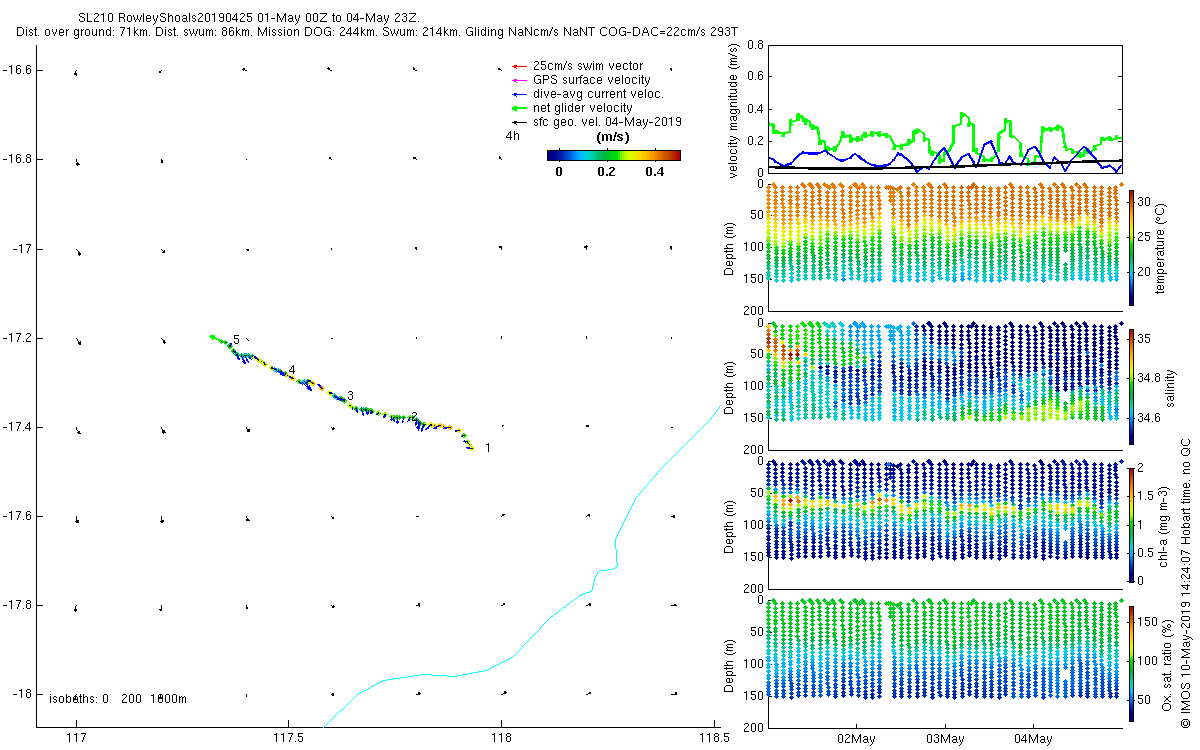Viewport: 1200px width, 750px height.
Task: Click latitude tick '-16.8' on the map
Action: pyautogui.click(x=19, y=159)
